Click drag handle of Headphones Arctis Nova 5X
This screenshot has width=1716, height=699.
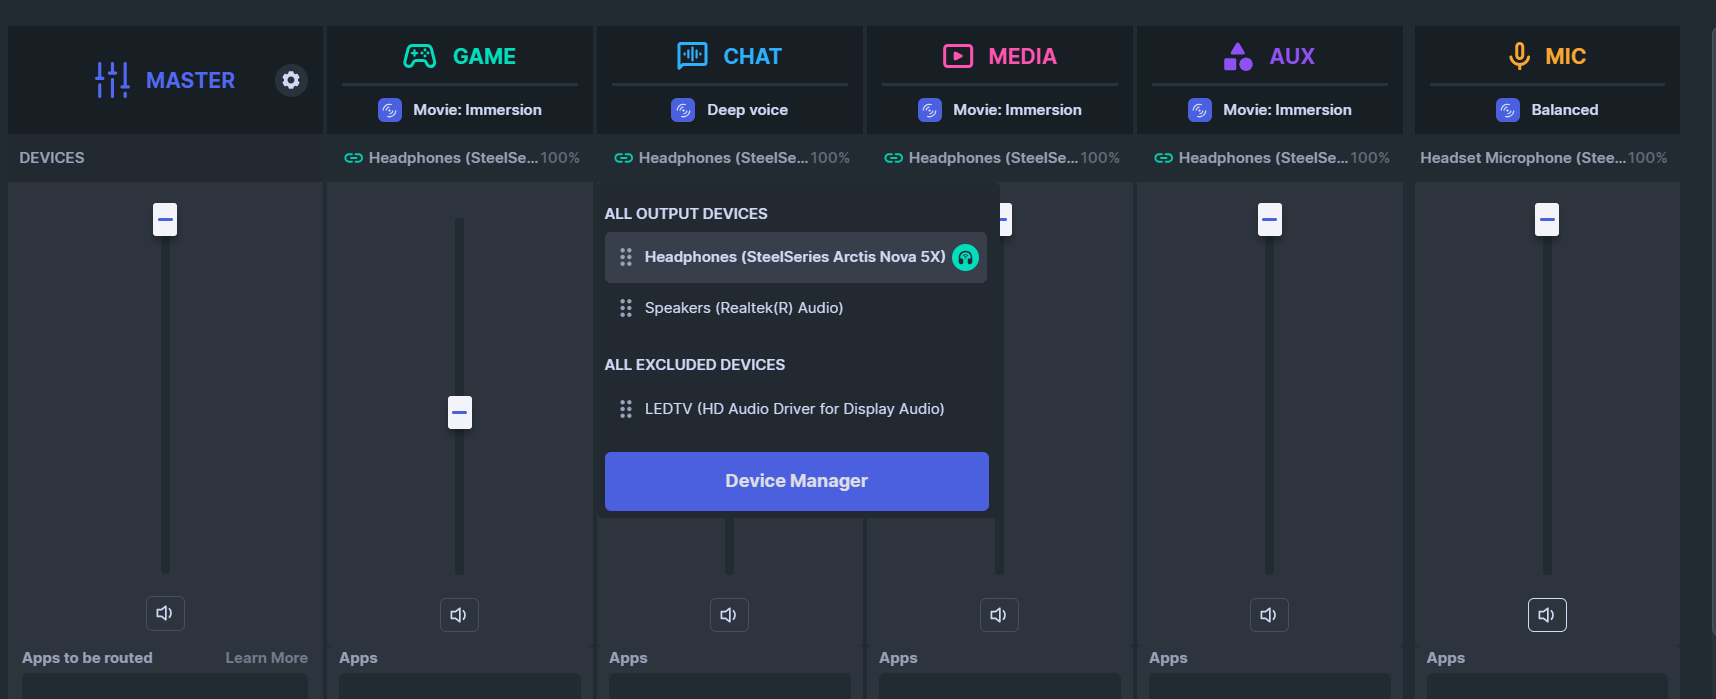click(x=626, y=257)
